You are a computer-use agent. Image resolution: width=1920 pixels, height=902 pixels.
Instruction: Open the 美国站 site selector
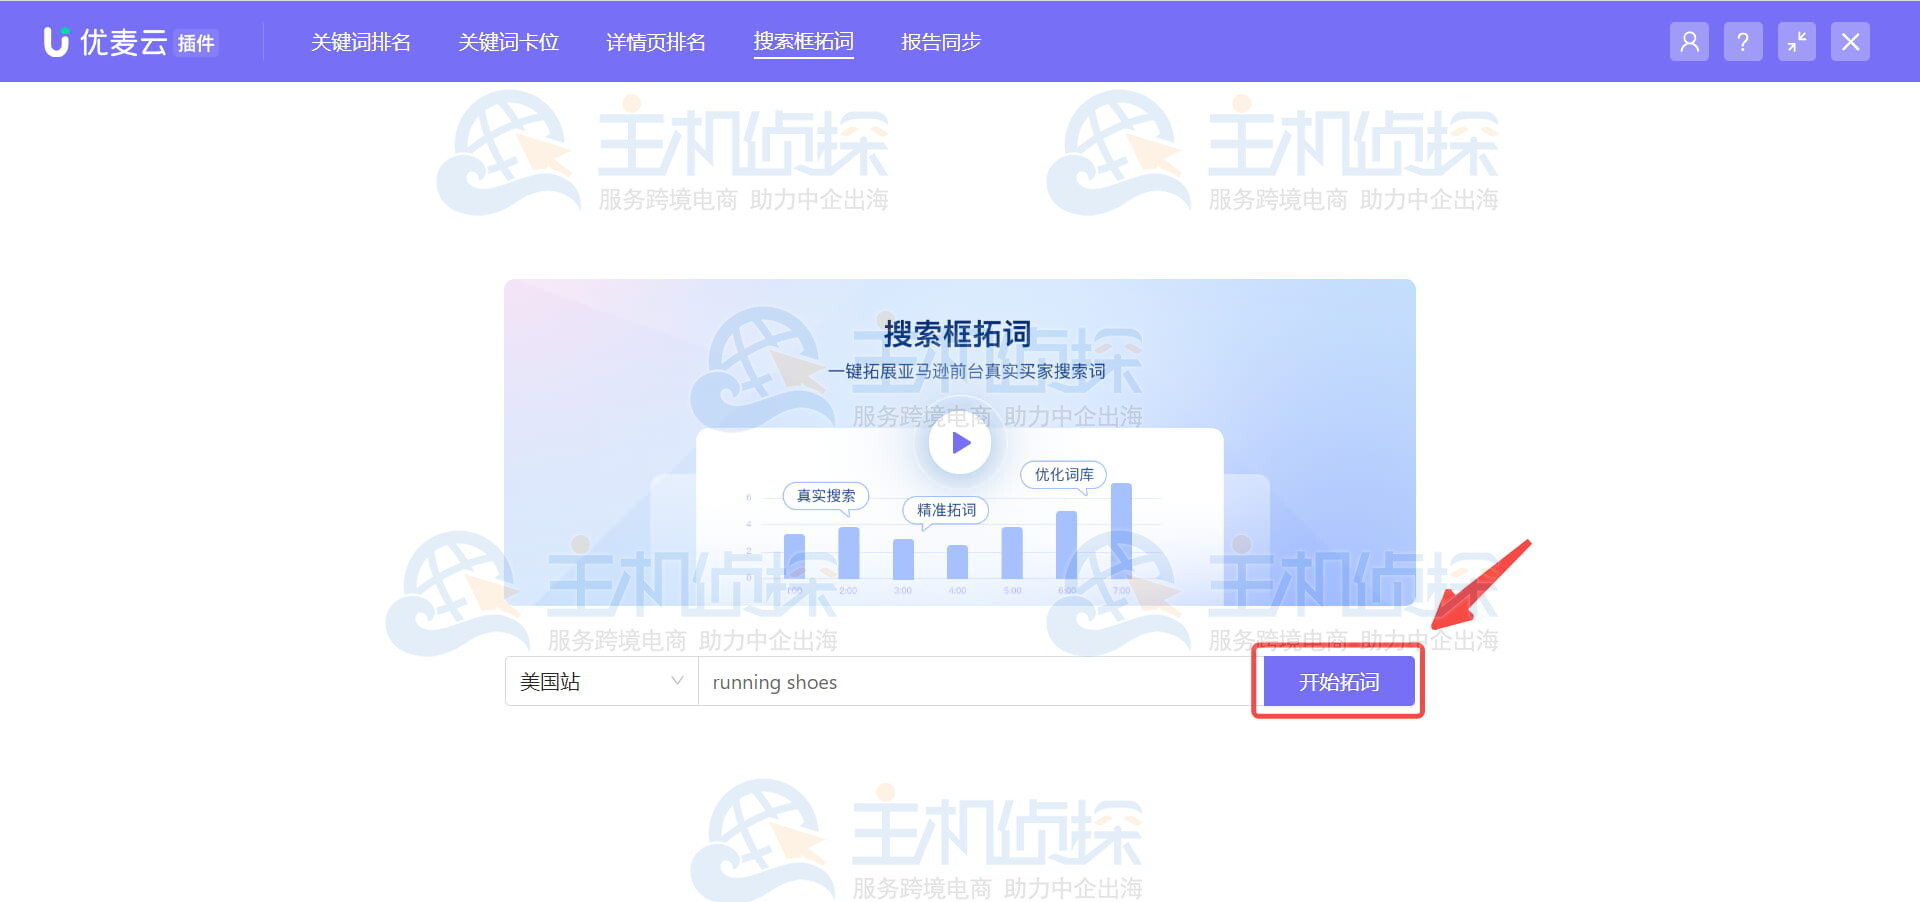click(590, 681)
